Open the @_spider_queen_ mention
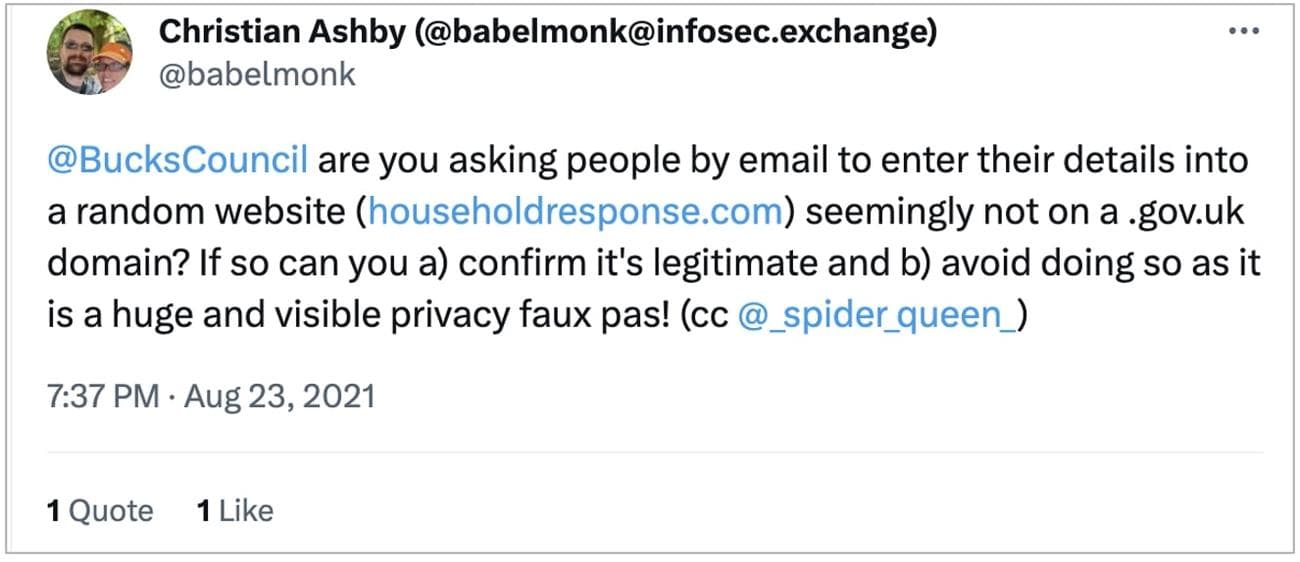Screen dimensions: 1300x562 pos(877,316)
